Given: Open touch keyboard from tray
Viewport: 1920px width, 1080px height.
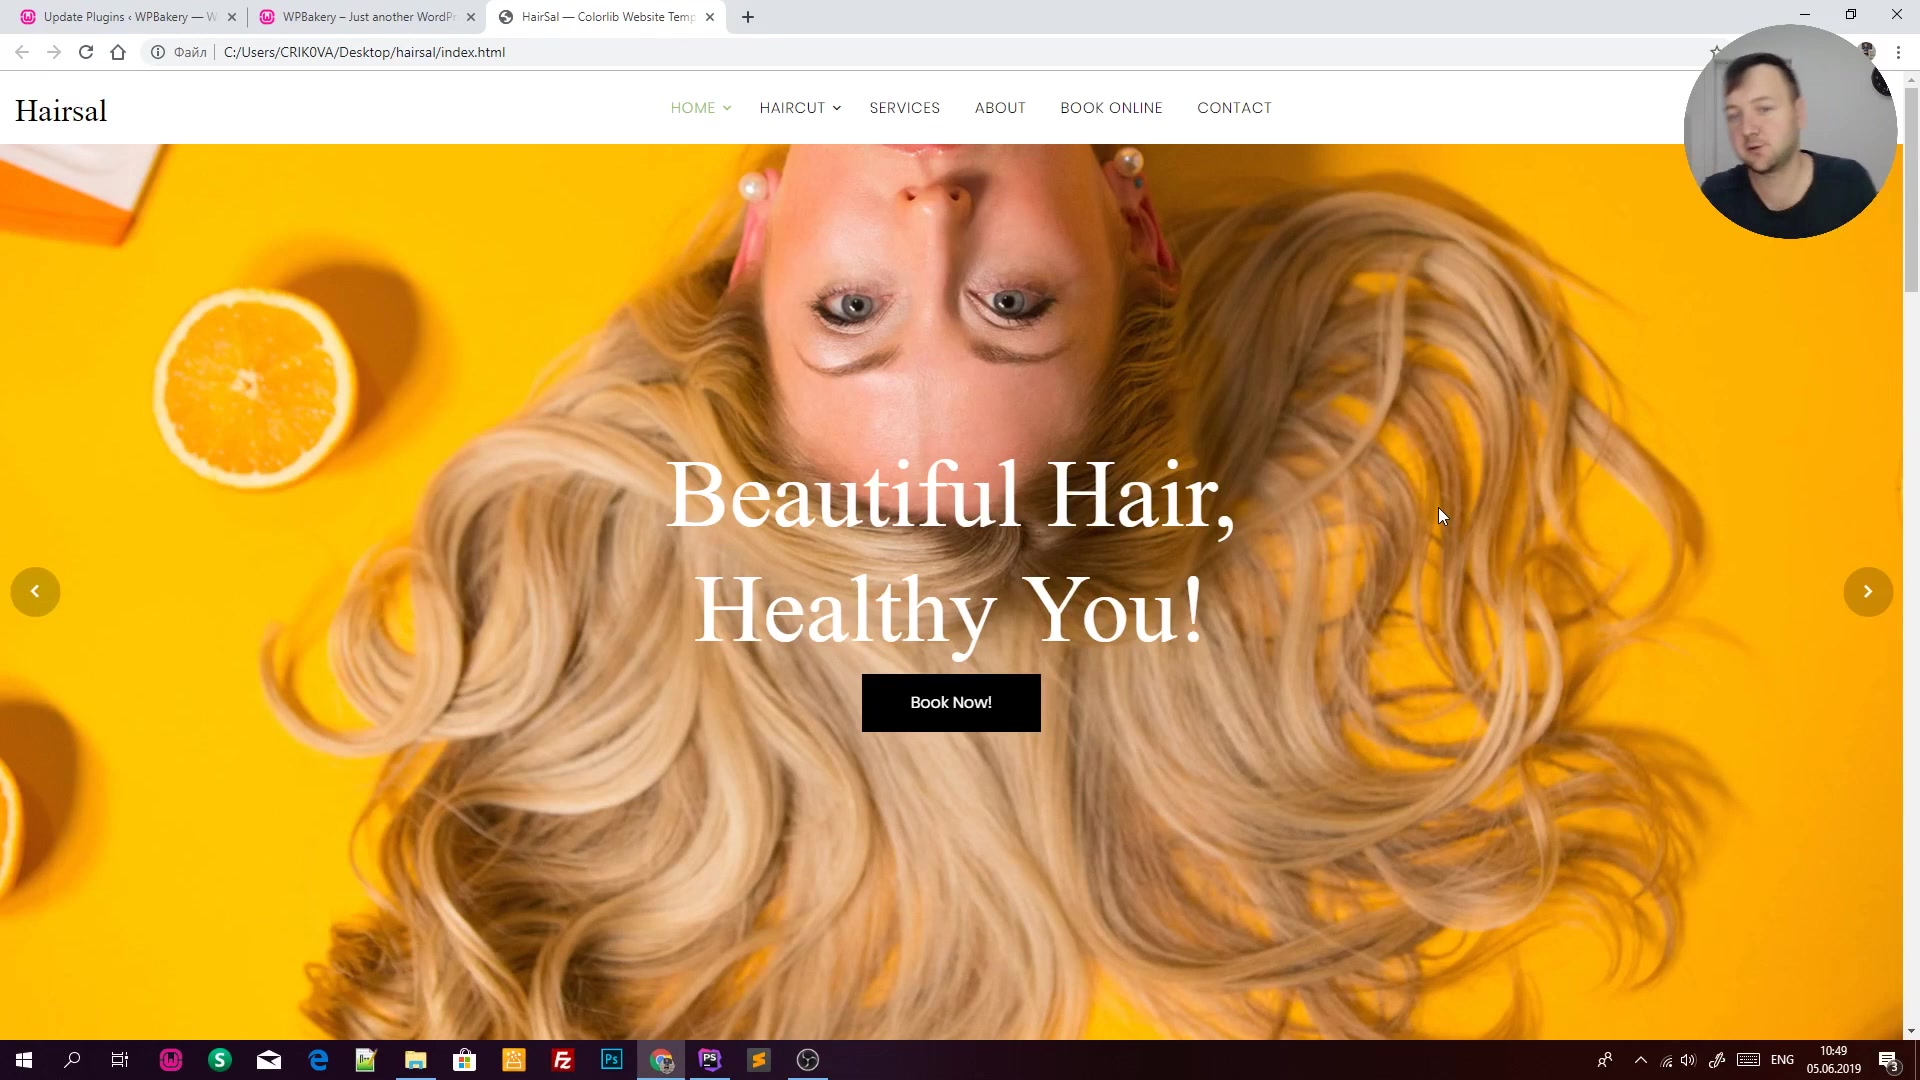Looking at the screenshot, I should point(1748,1060).
